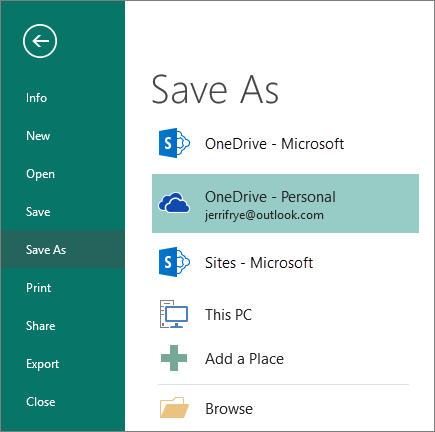
Task: Click the back arrow circle button
Action: point(40,41)
